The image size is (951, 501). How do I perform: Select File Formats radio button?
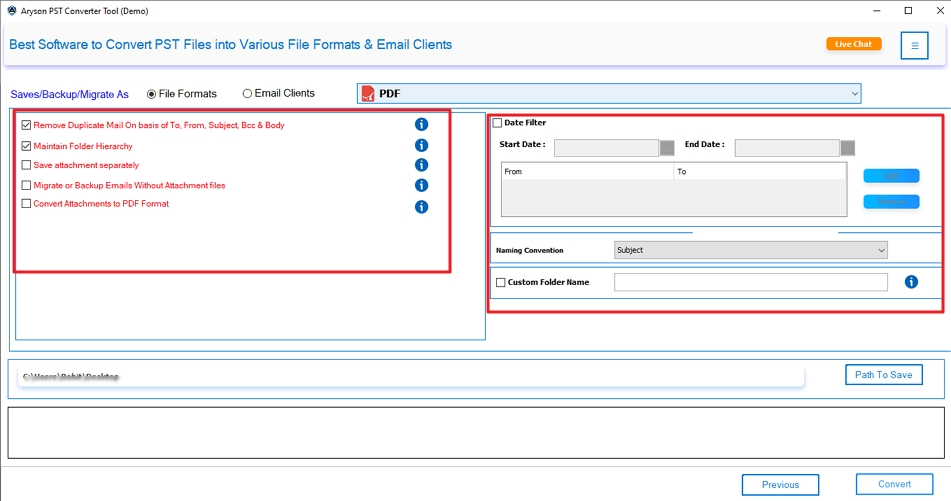[151, 94]
